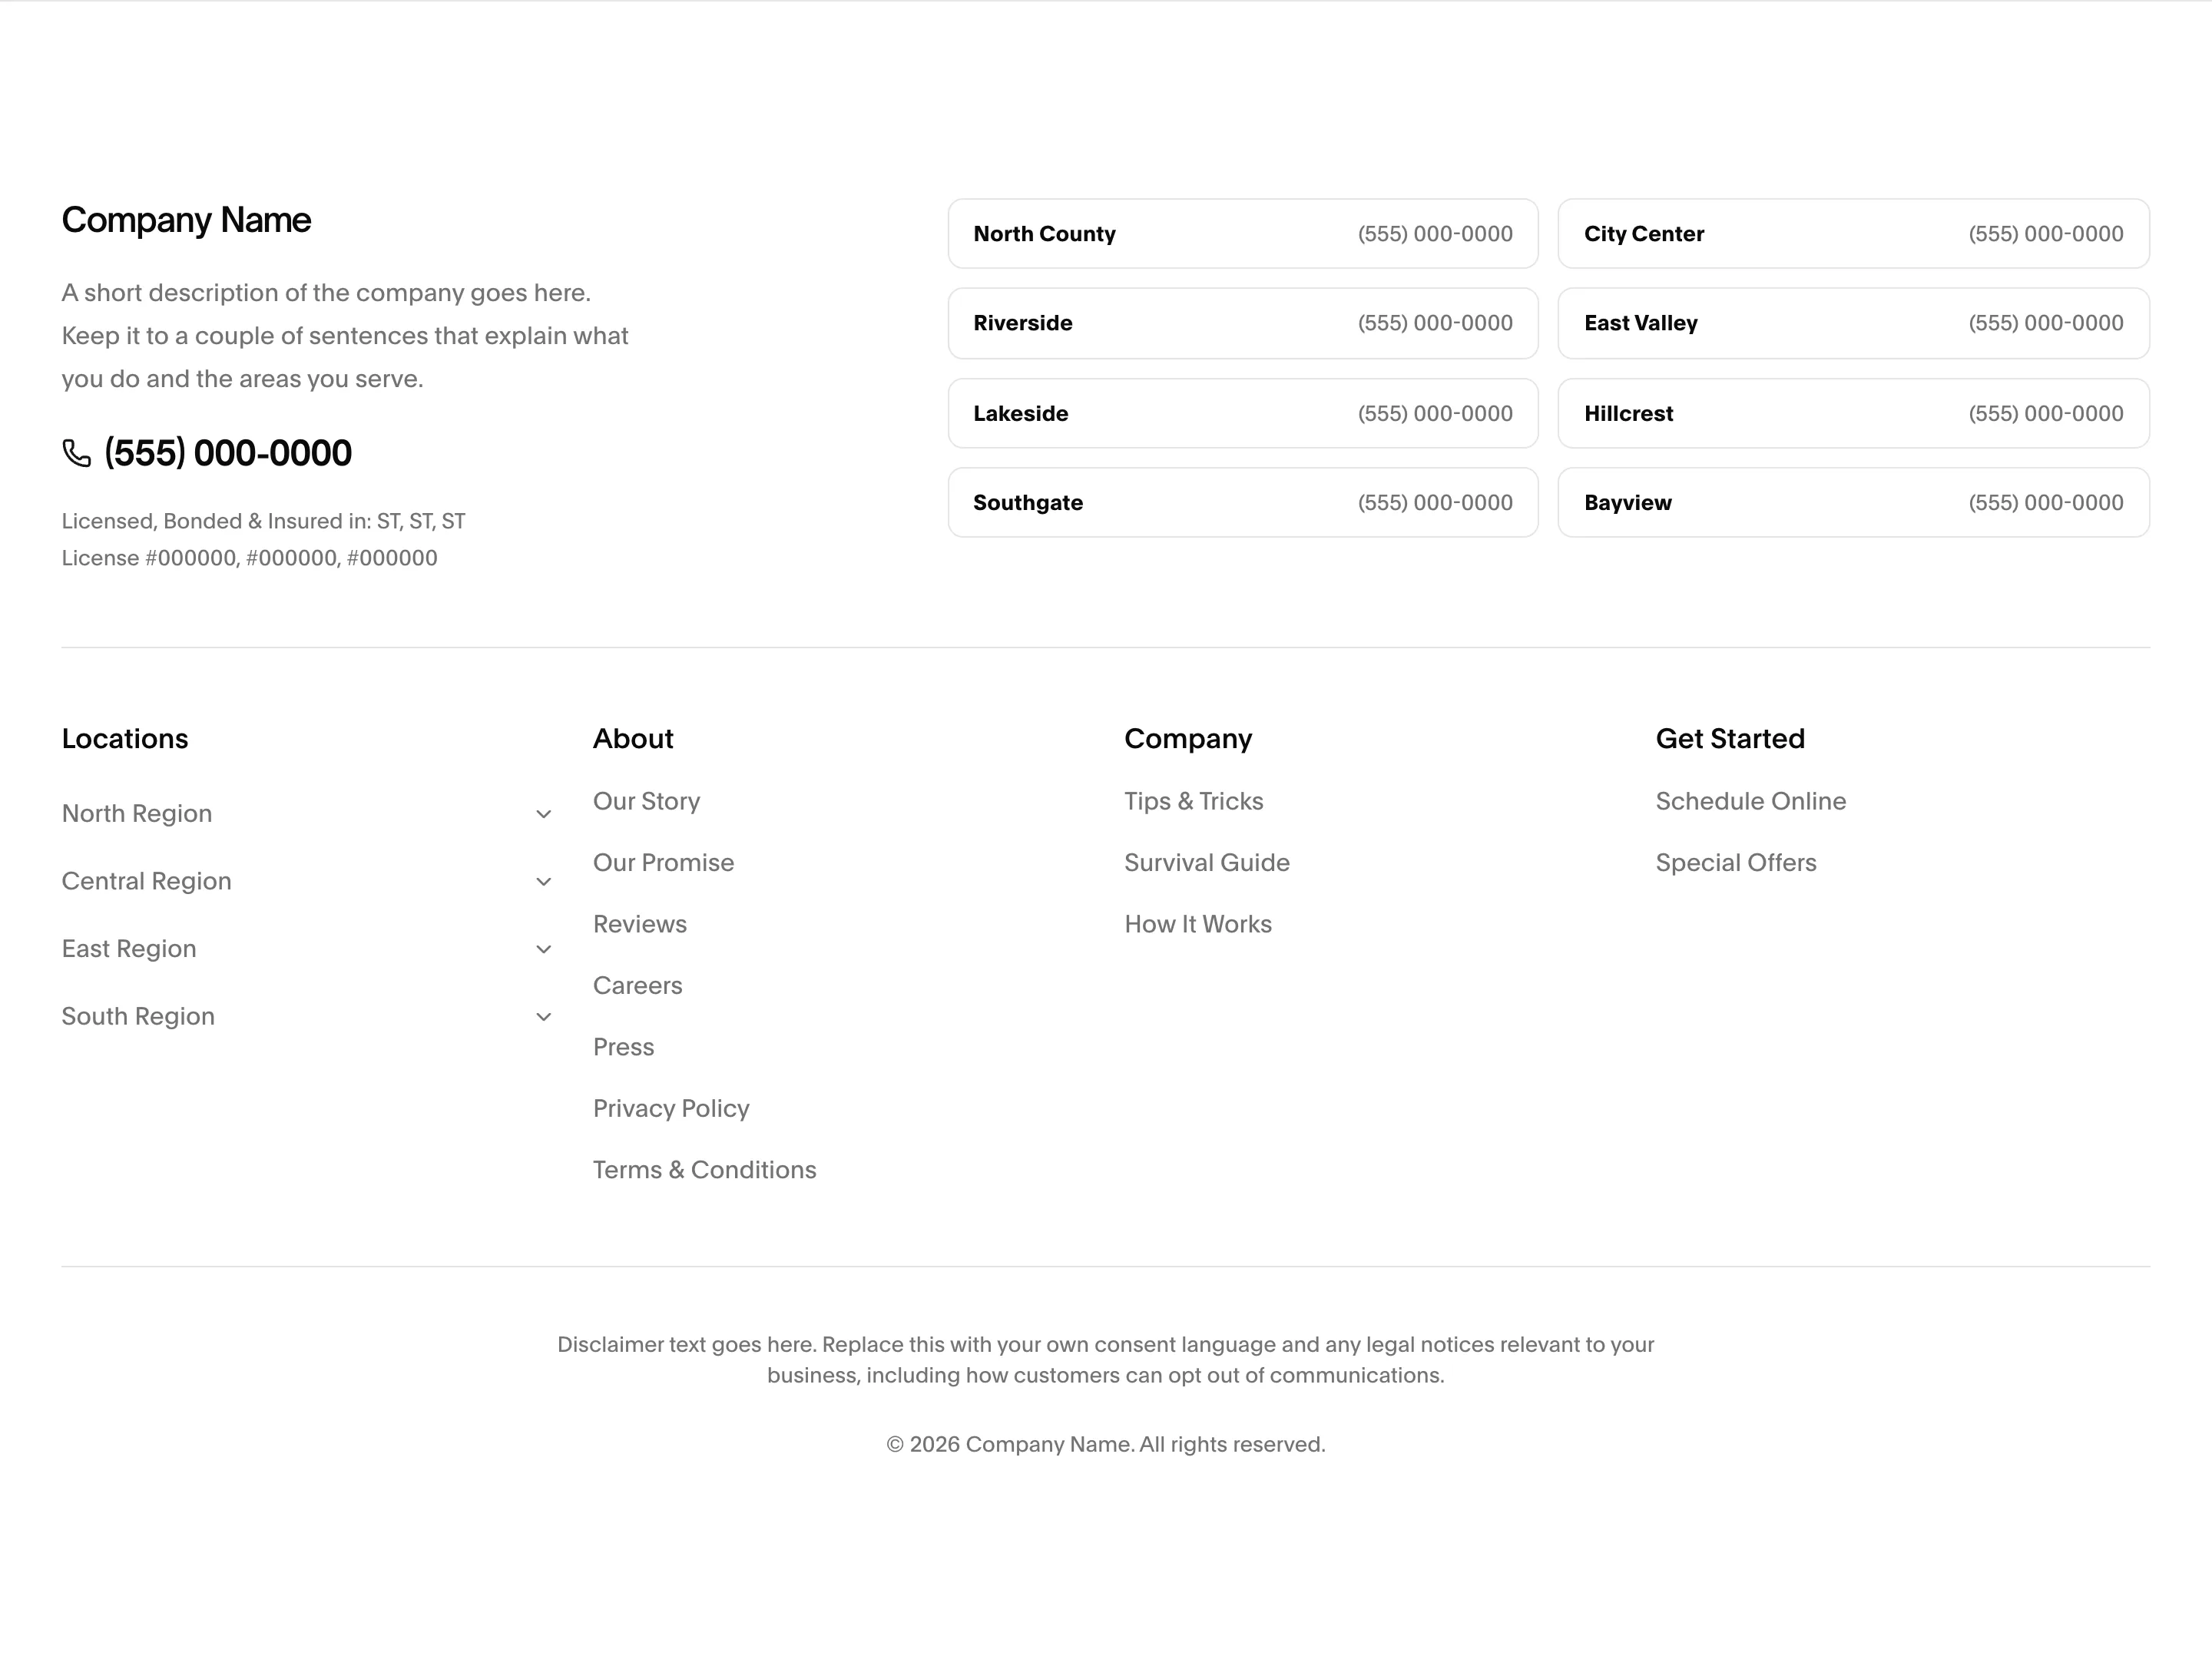Choose the Lakeside location card
This screenshot has height=1656, width=2212.
tap(1243, 413)
